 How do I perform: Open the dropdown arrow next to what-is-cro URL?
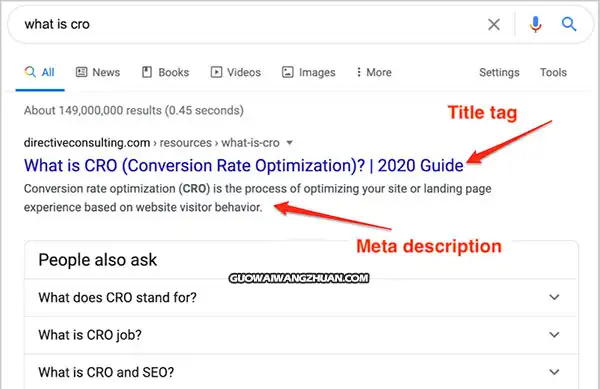(x=290, y=143)
